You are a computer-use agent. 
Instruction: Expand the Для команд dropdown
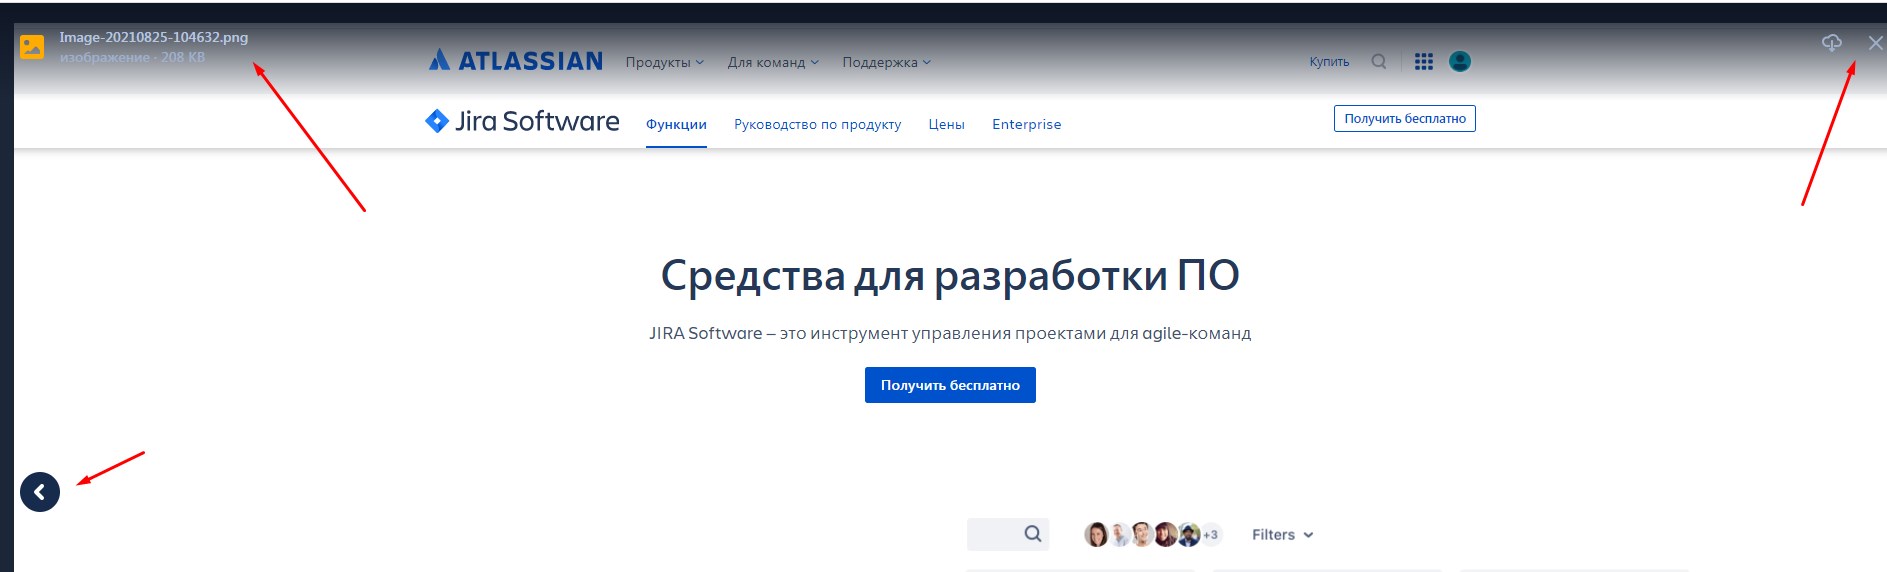click(773, 62)
